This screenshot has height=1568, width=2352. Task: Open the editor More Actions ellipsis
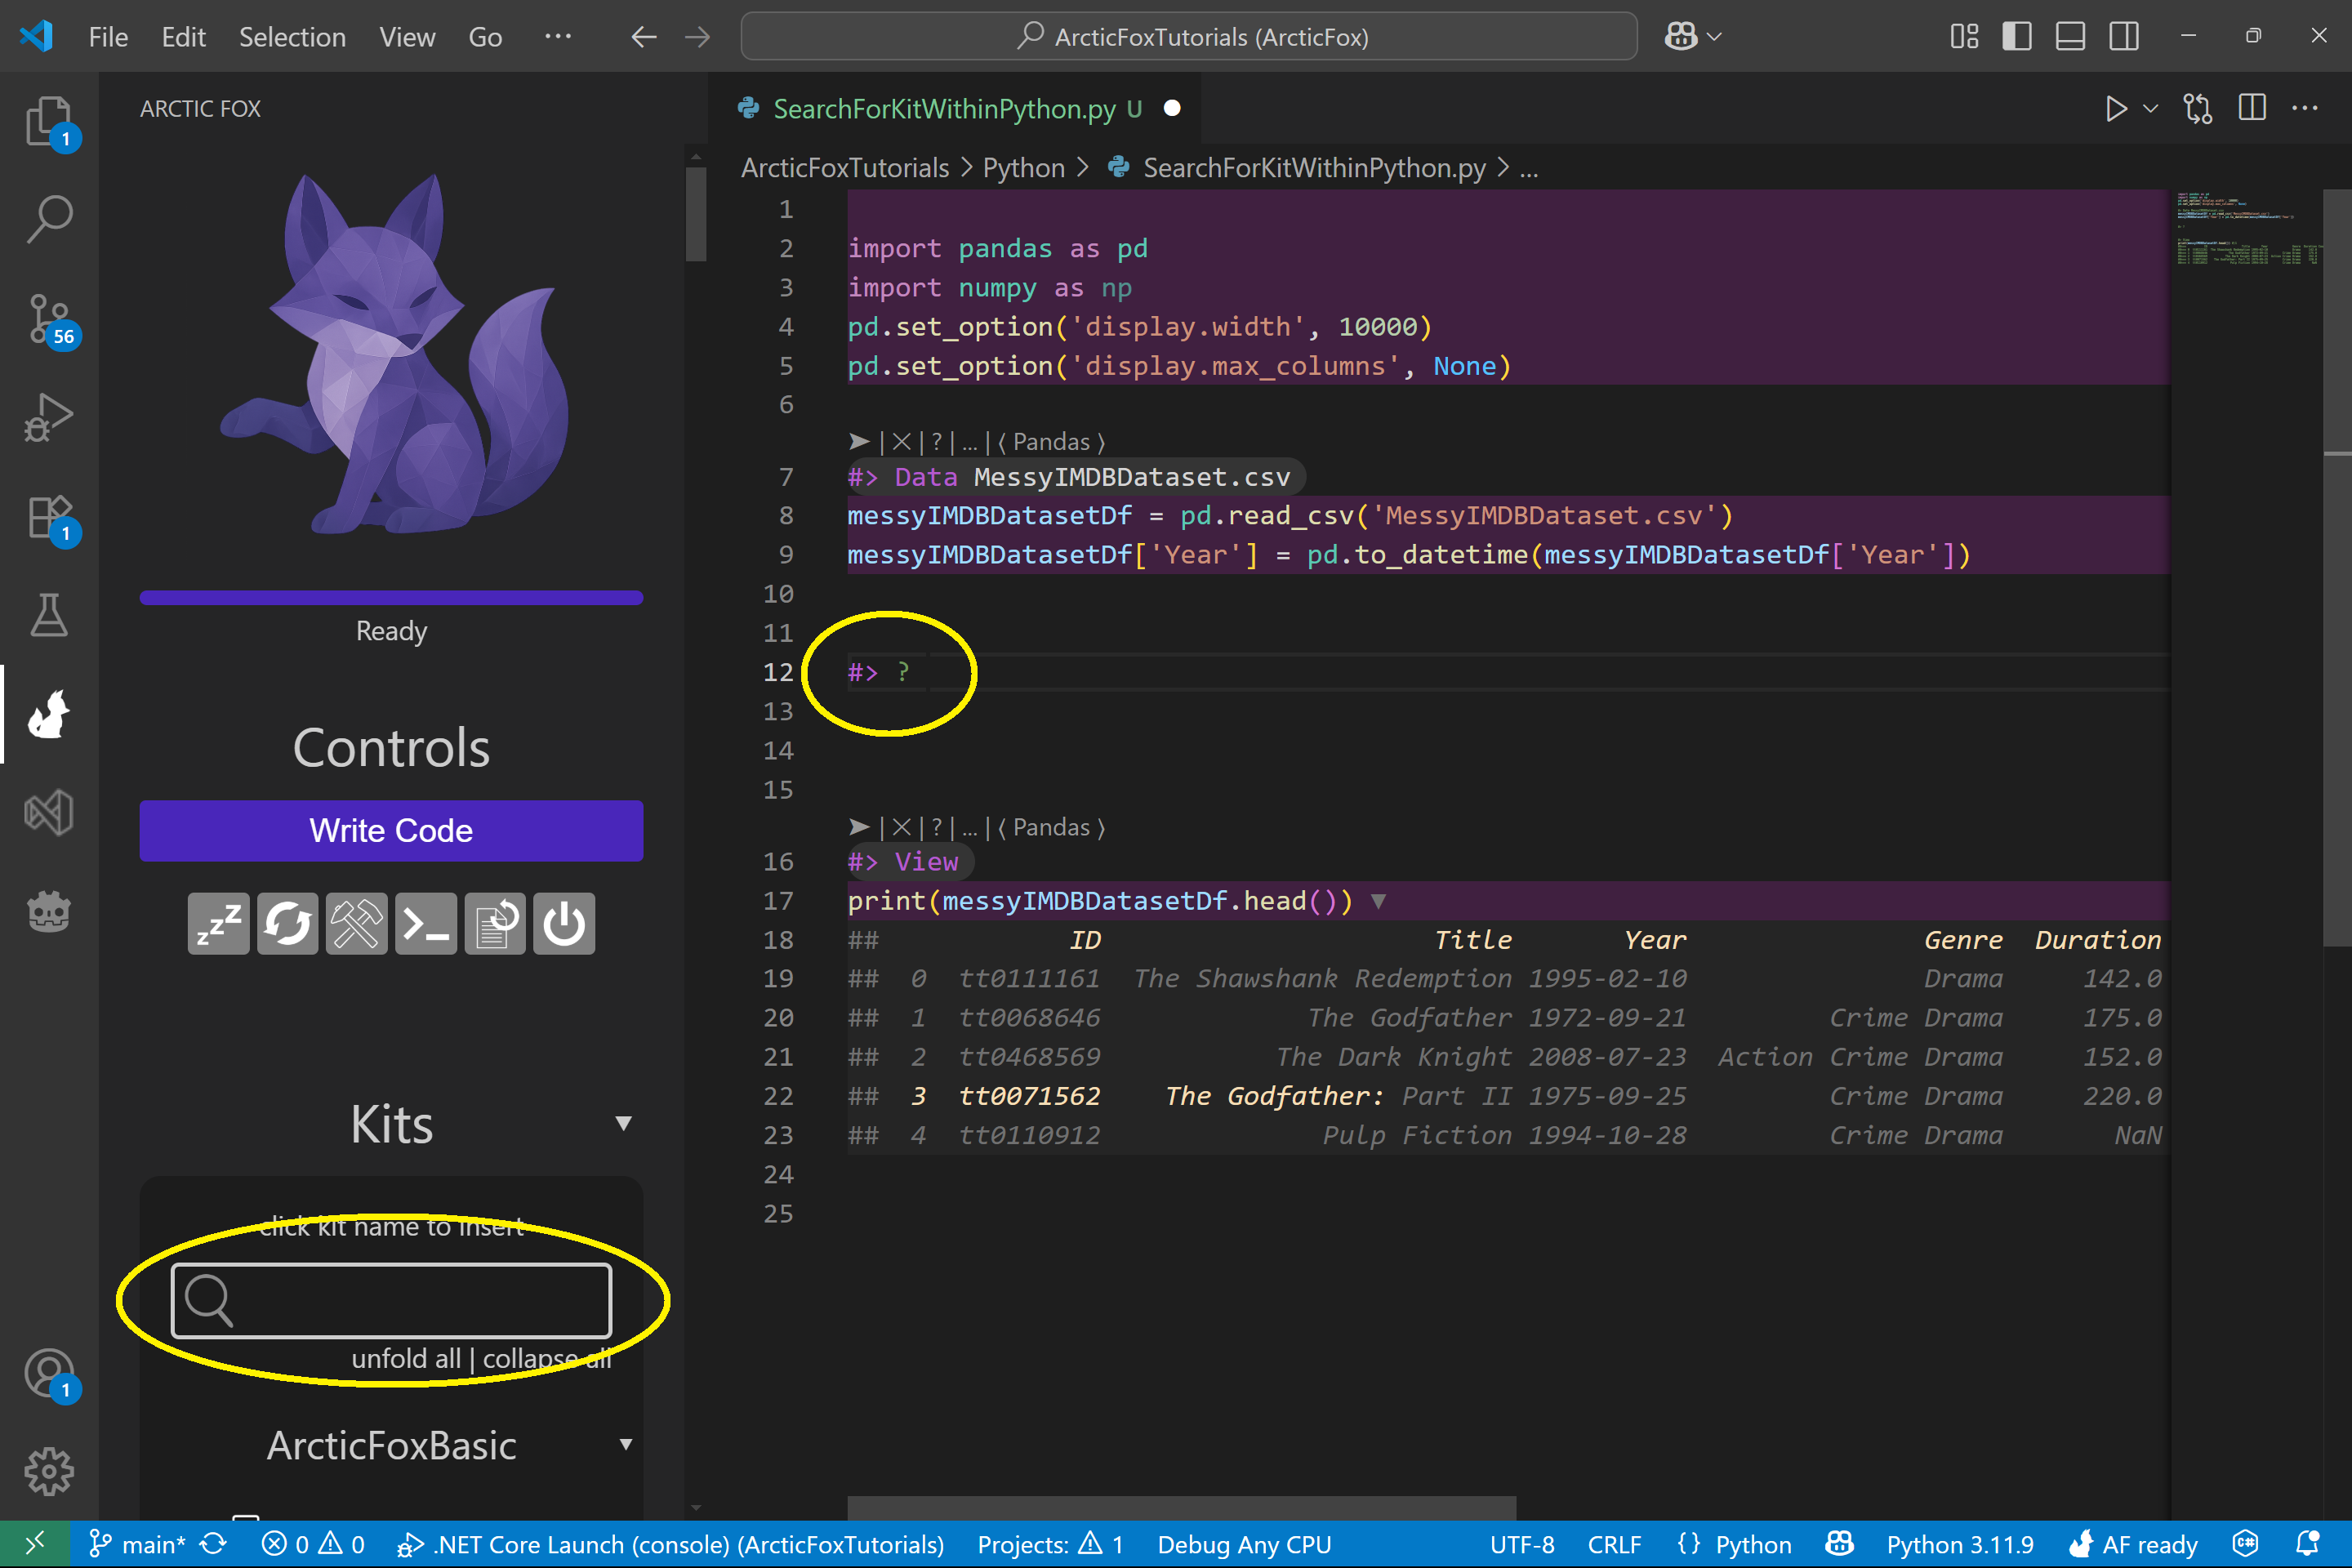pyautogui.click(x=2305, y=108)
